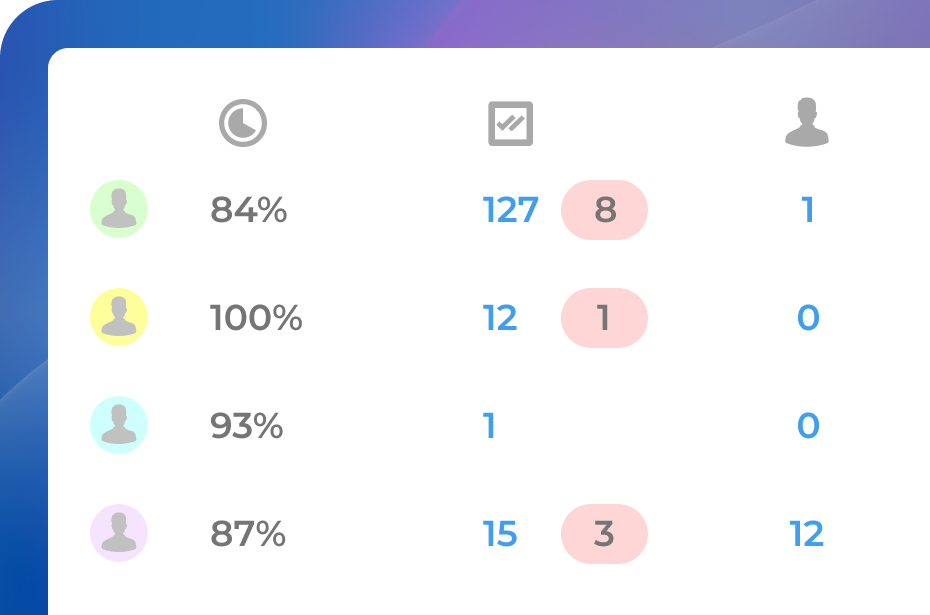Open the 12 tasks link in second row

(x=500, y=318)
